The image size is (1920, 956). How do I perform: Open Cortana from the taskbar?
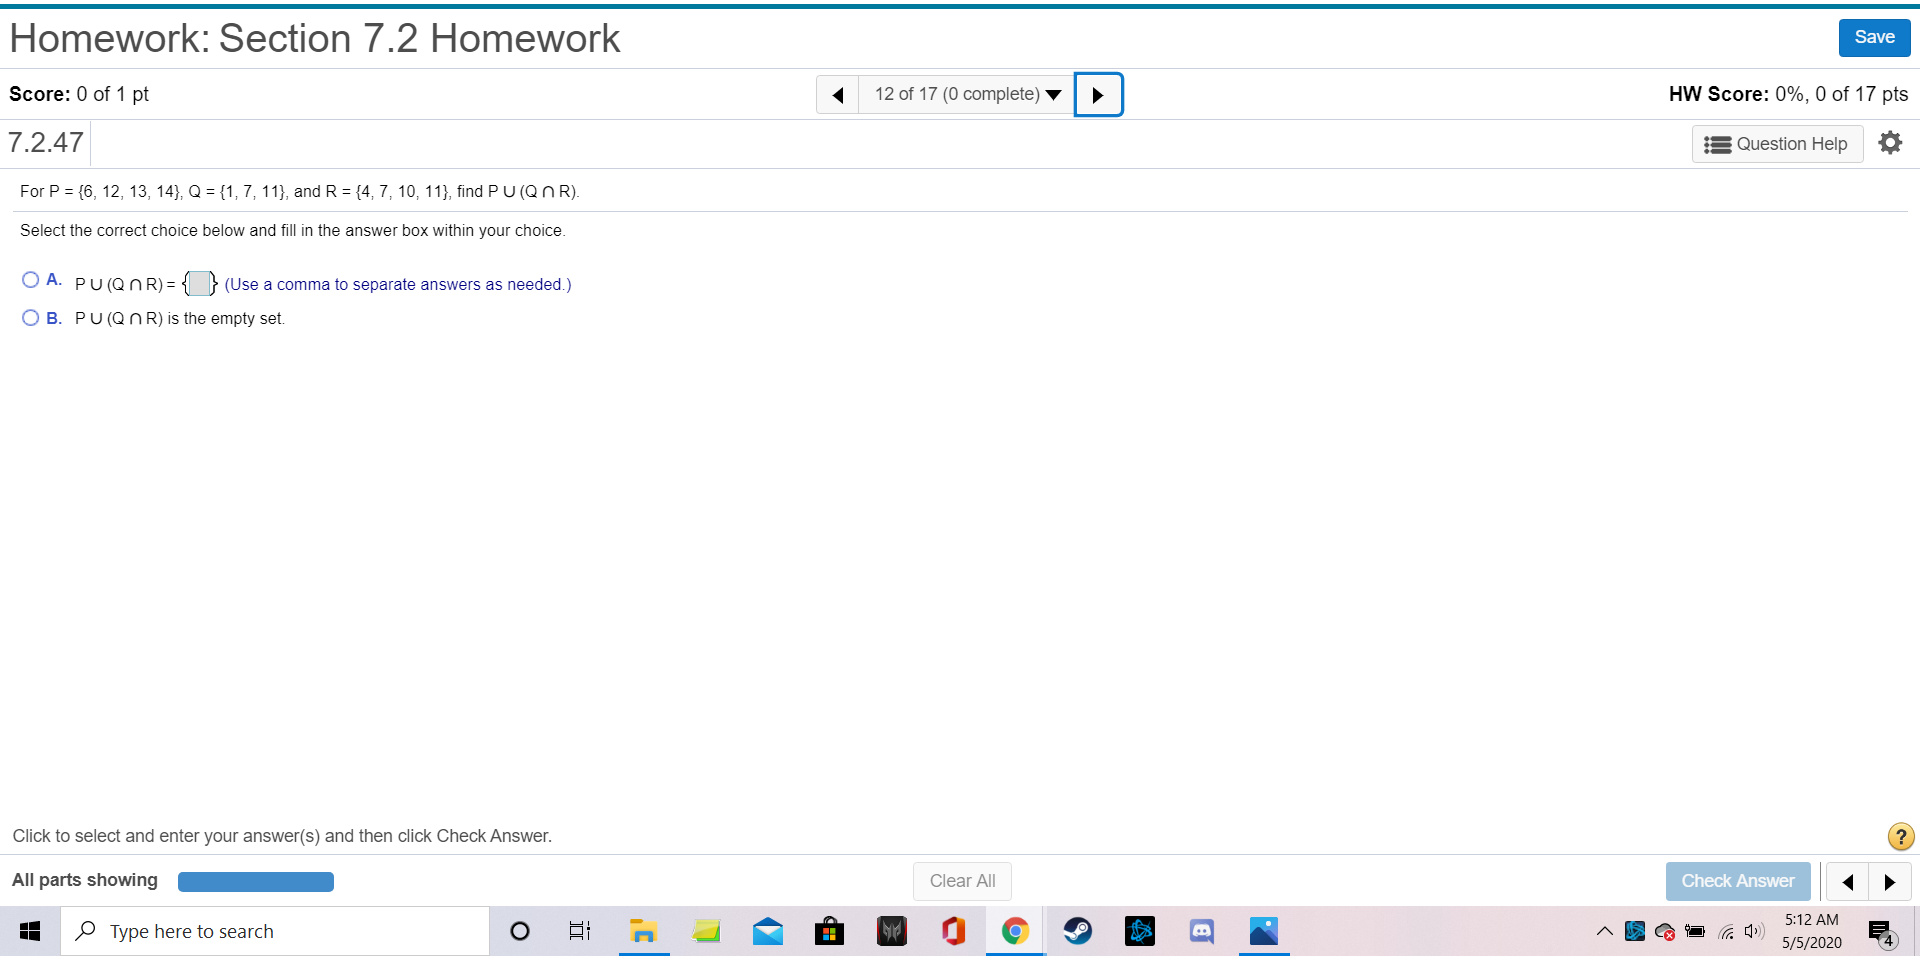point(519,931)
